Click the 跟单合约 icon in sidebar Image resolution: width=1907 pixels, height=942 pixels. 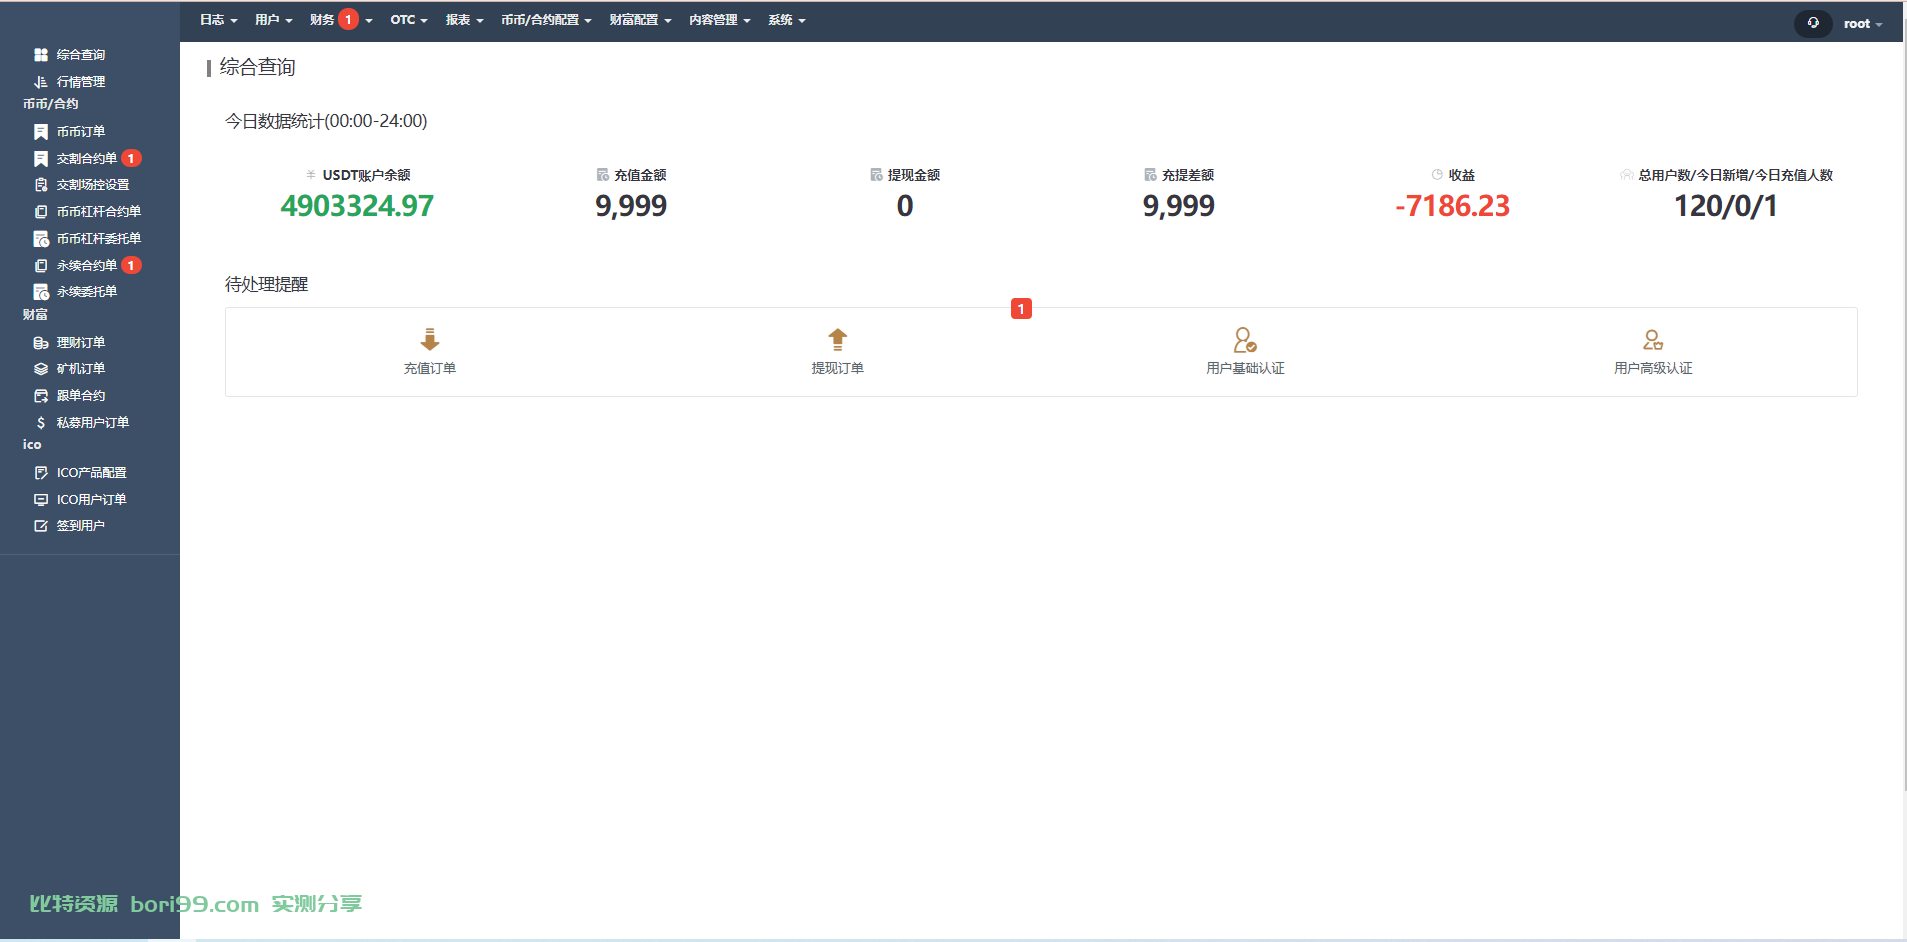tap(41, 396)
